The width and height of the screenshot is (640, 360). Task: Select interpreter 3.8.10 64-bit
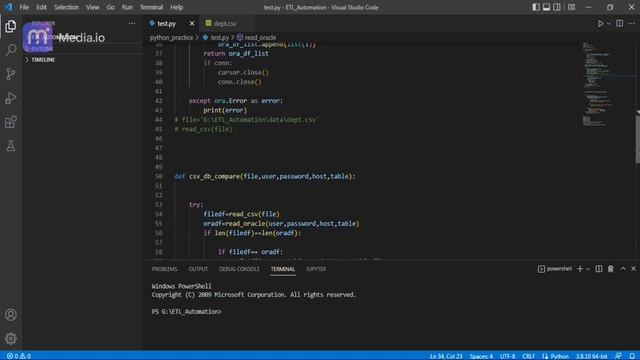click(591, 356)
